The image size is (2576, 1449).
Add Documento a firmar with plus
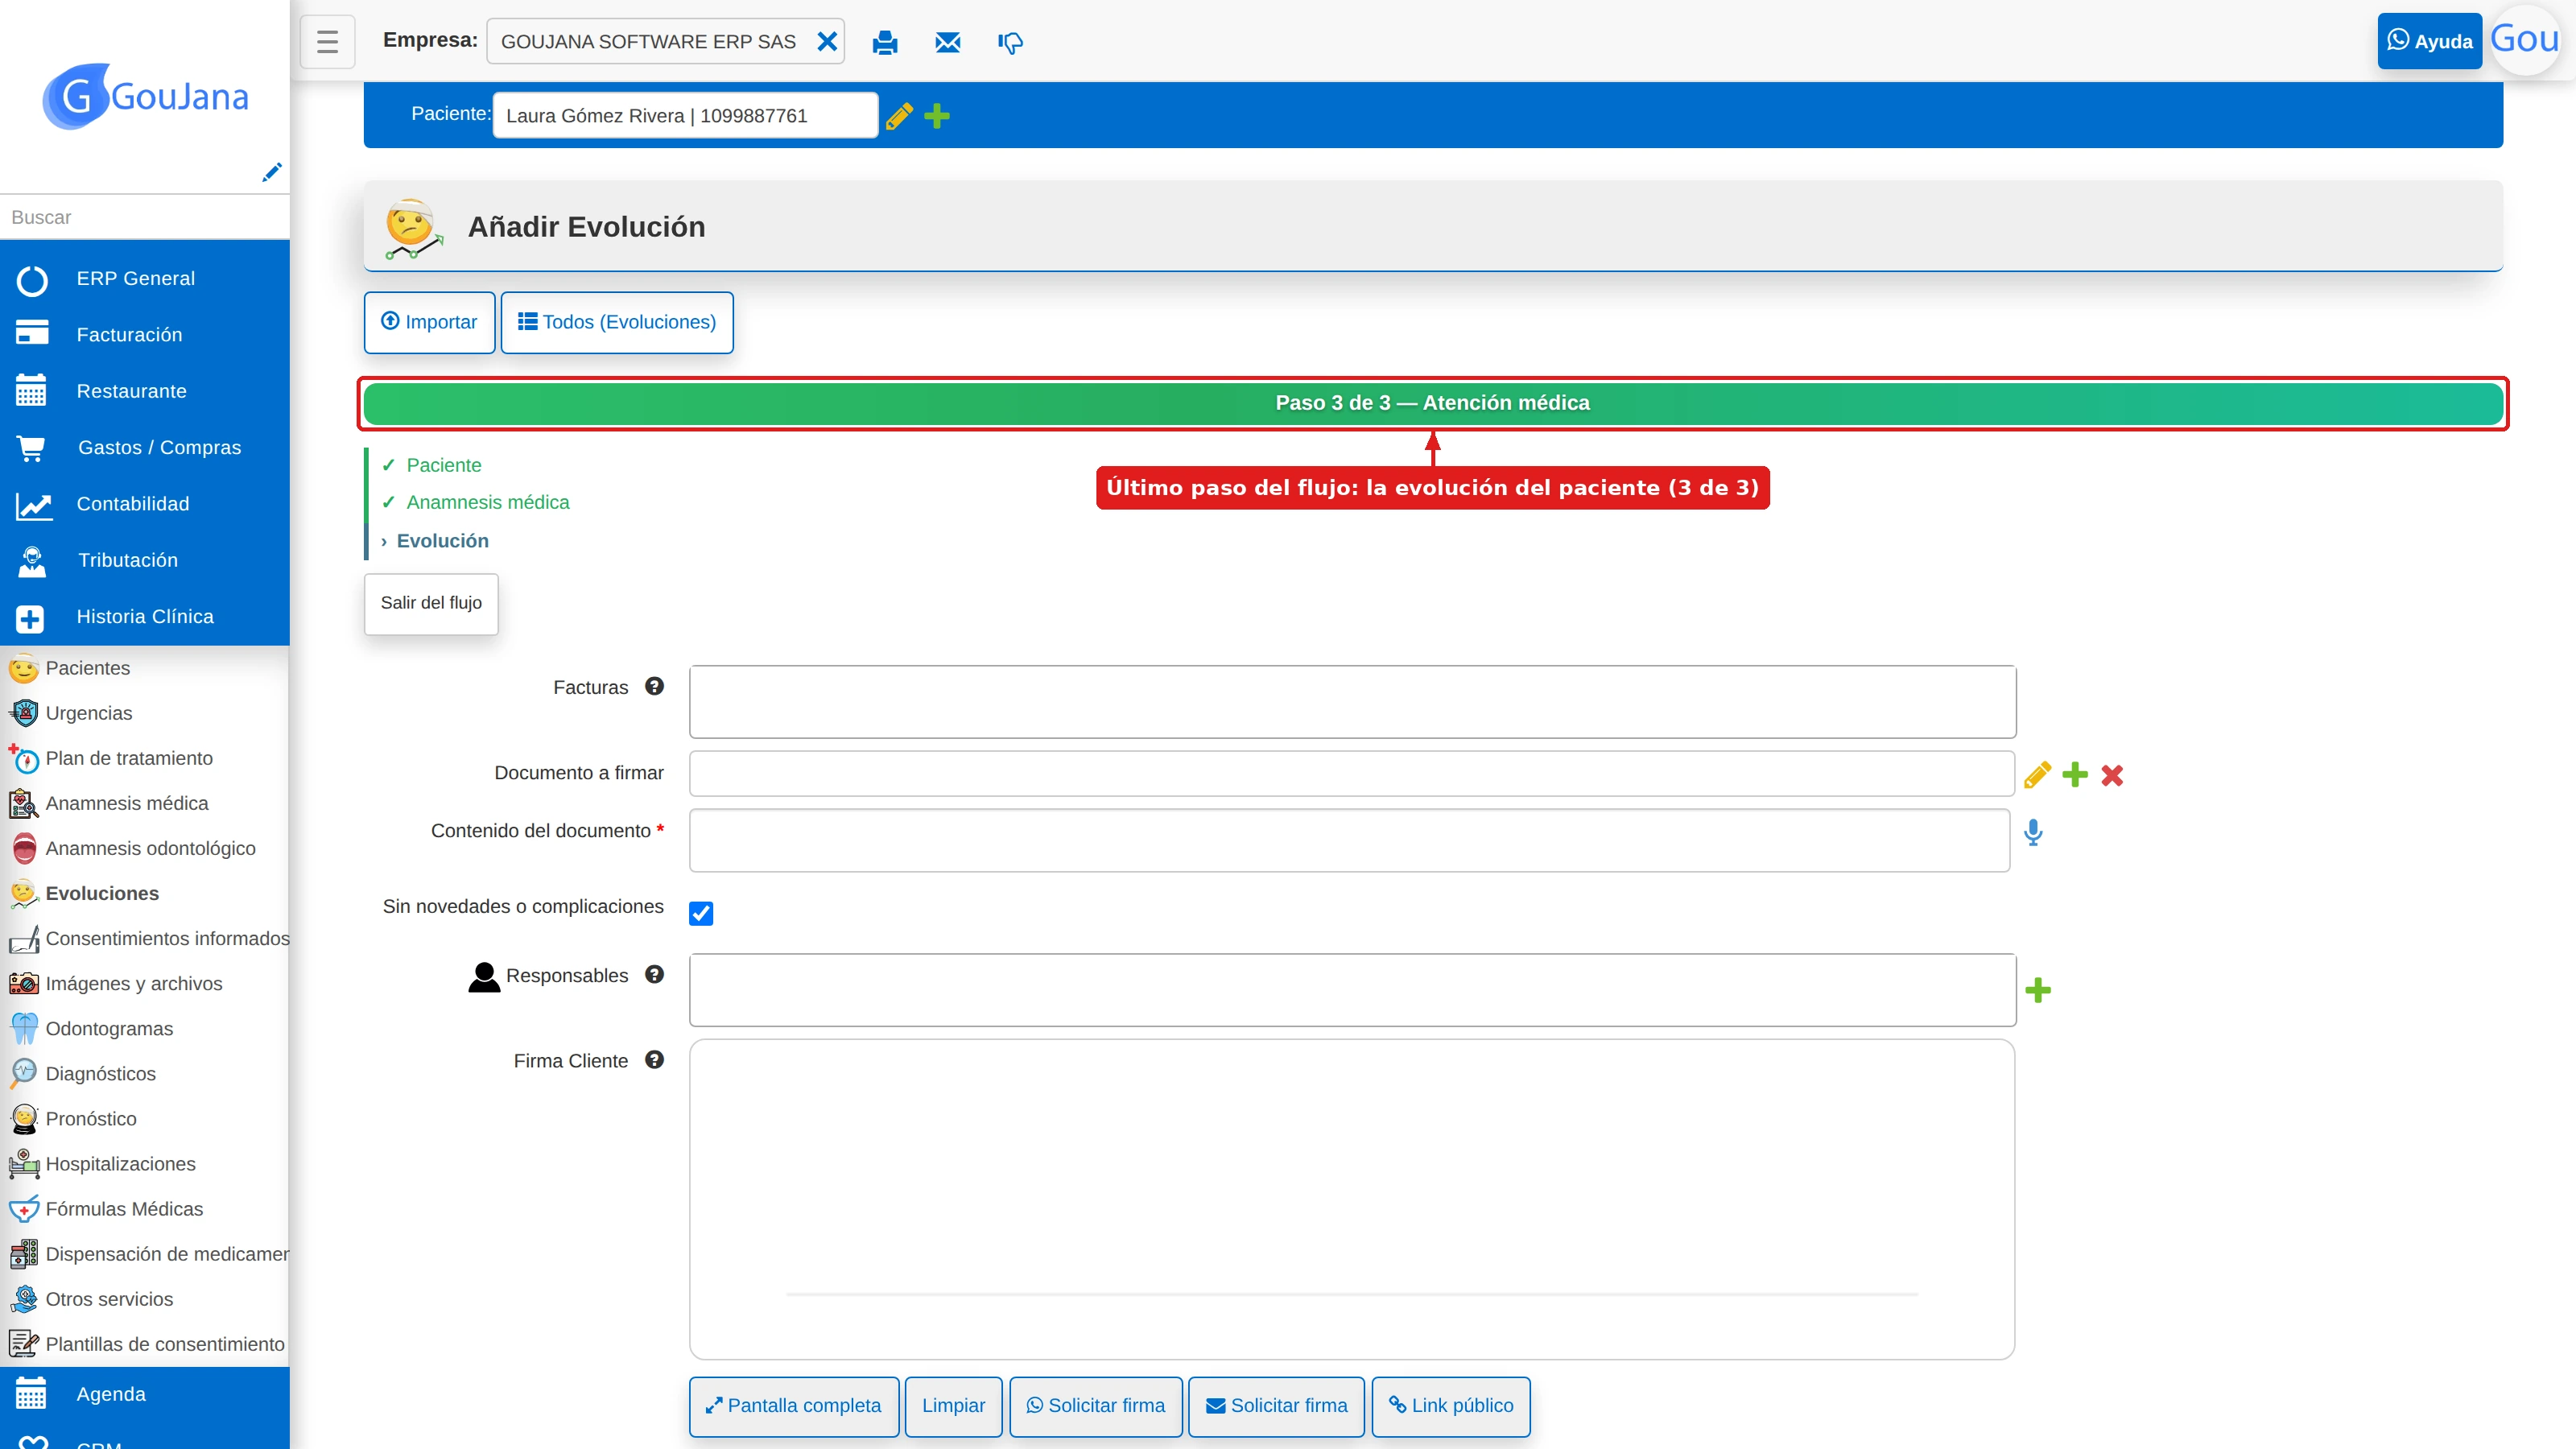2075,774
